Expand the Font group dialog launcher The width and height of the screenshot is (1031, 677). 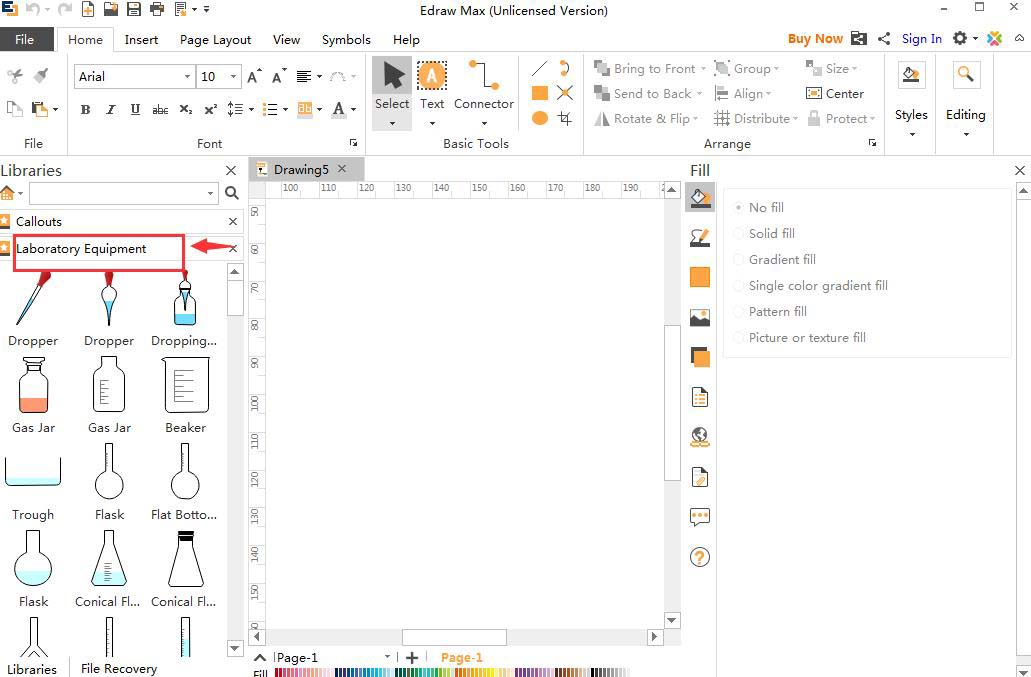353,143
